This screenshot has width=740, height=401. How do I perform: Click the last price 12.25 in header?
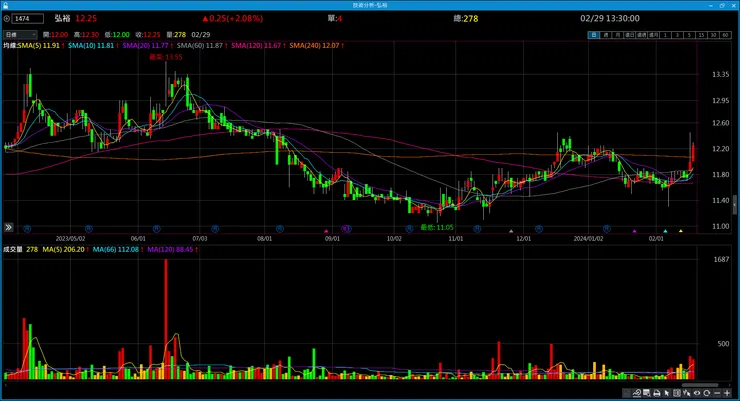tap(86, 18)
